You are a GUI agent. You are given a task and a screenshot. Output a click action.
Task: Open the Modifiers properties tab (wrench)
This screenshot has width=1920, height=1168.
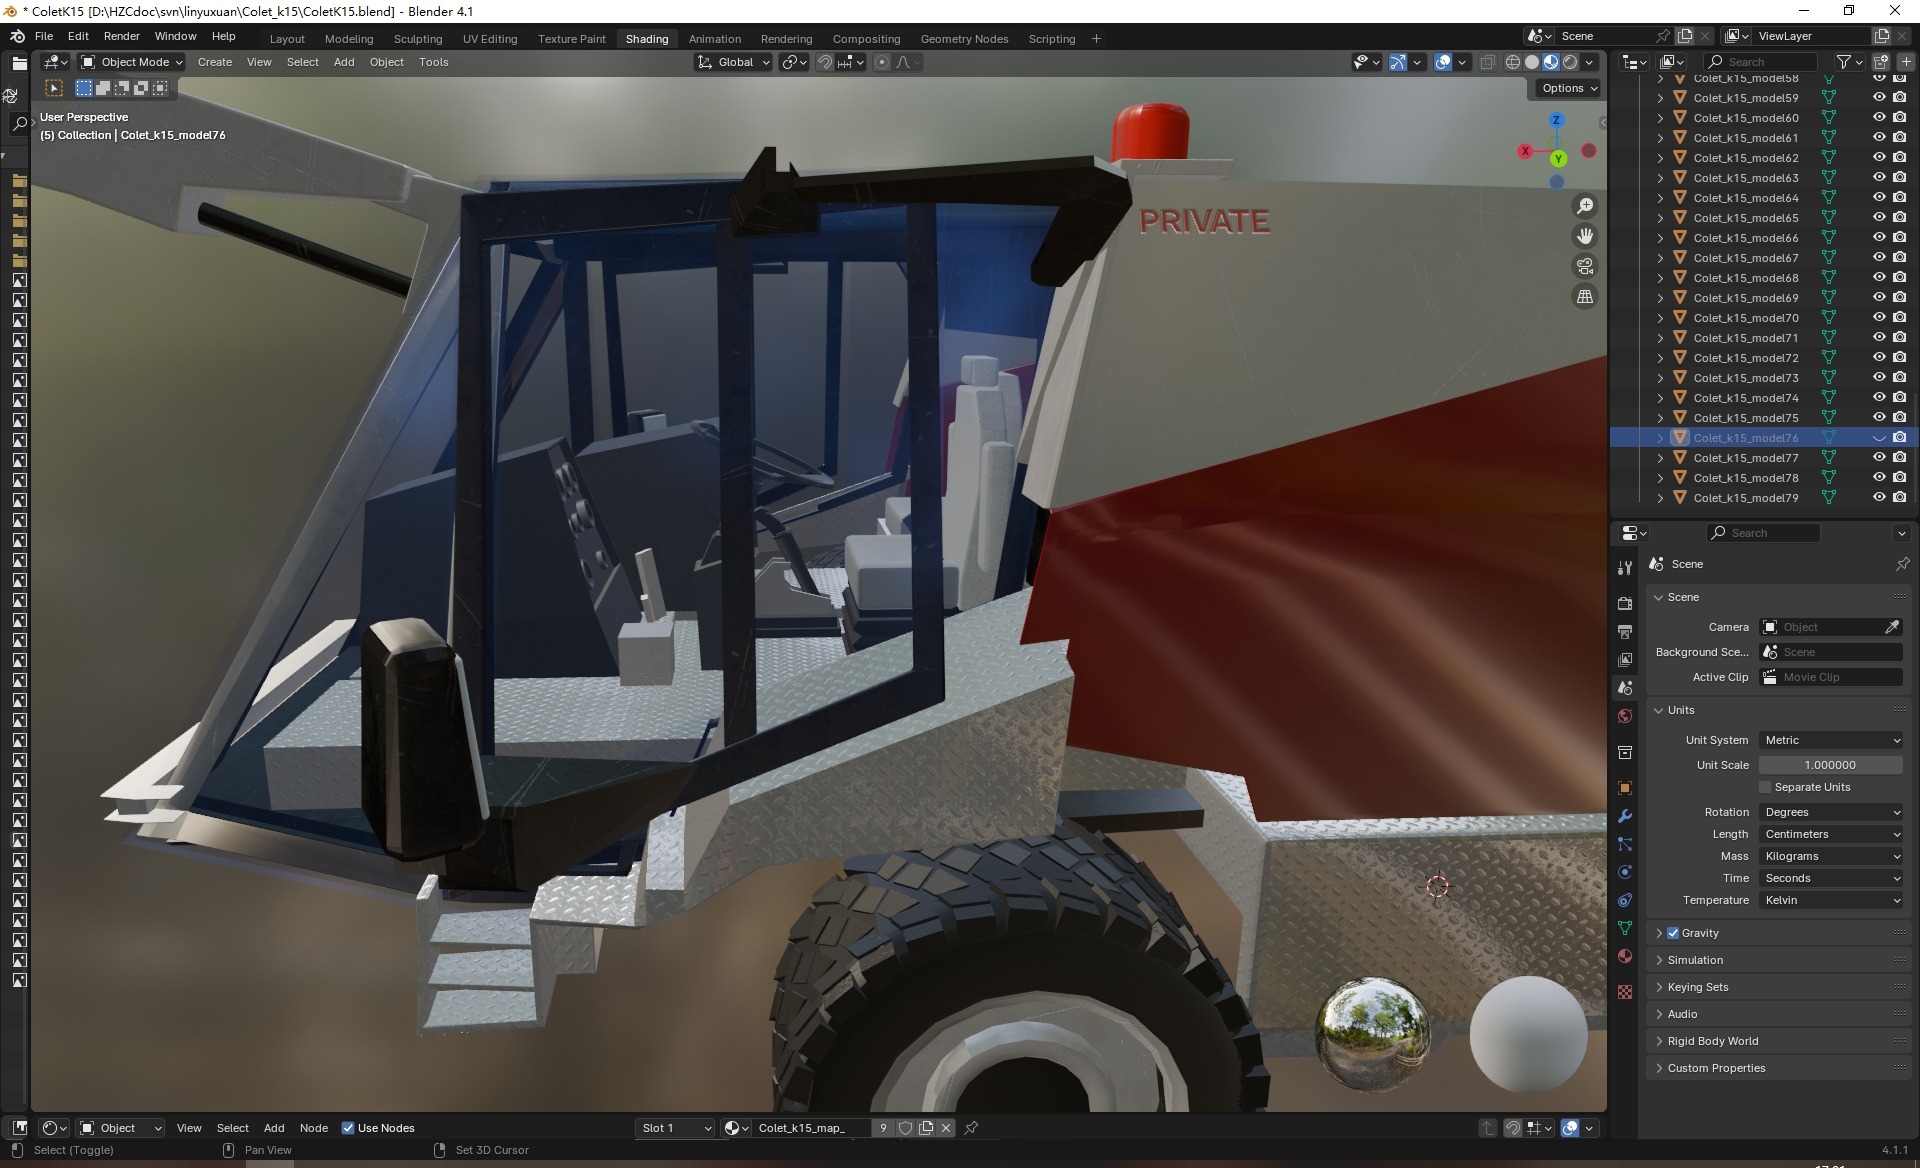coord(1625,816)
